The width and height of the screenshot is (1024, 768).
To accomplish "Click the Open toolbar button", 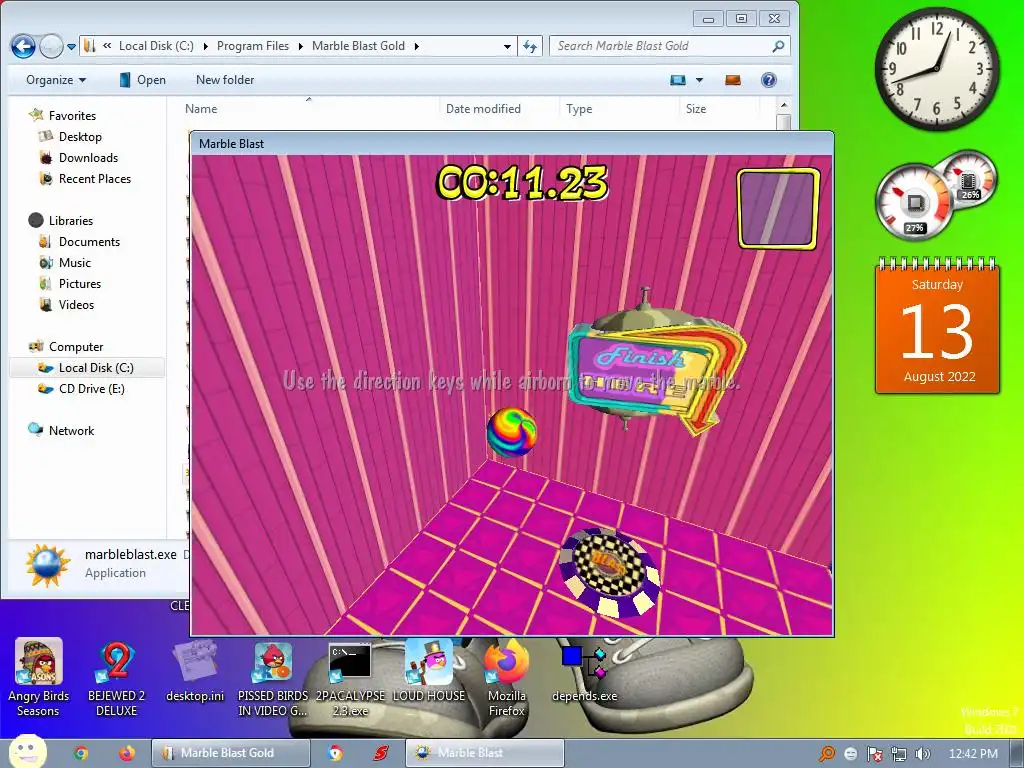I will [x=142, y=80].
